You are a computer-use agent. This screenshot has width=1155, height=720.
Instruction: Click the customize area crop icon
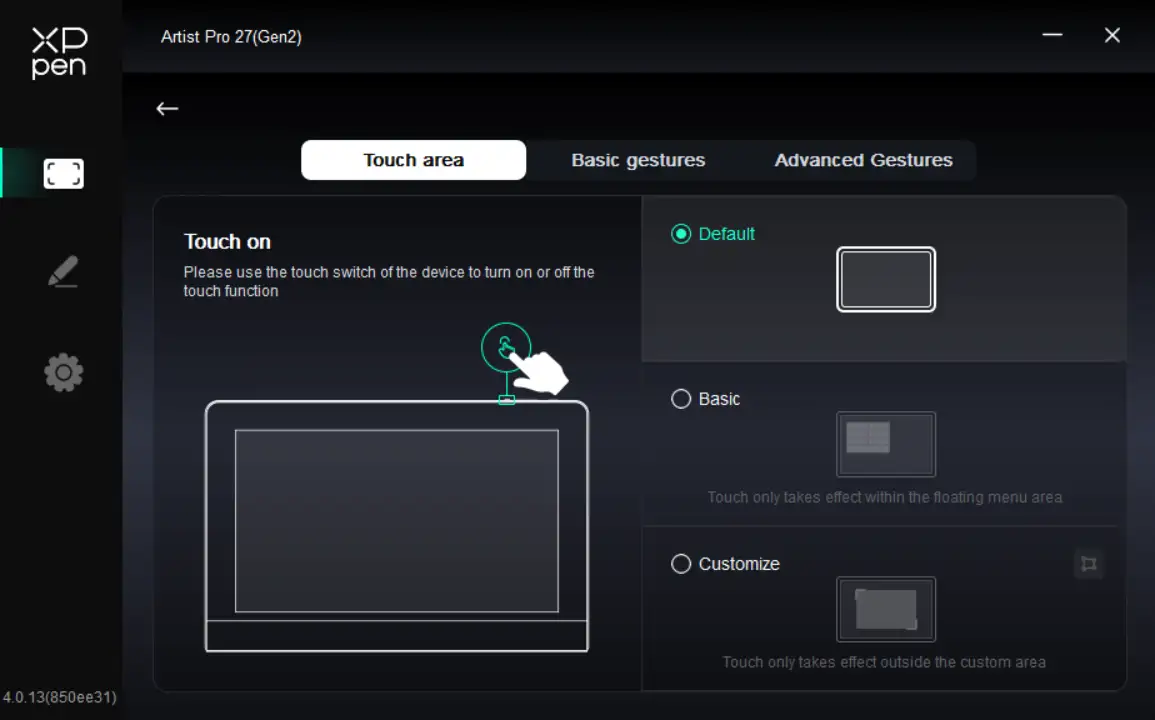pos(1089,564)
